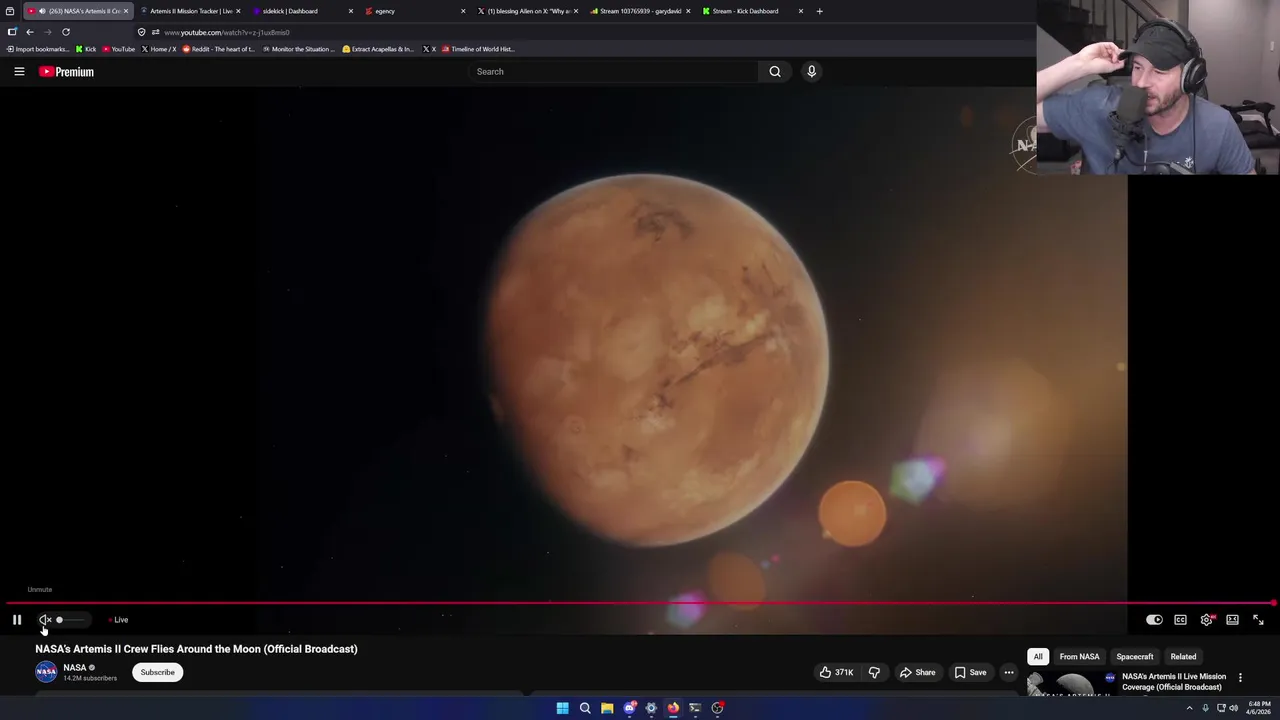Switch to Stream 103765939 tab
The image size is (1280, 720).
(640, 11)
